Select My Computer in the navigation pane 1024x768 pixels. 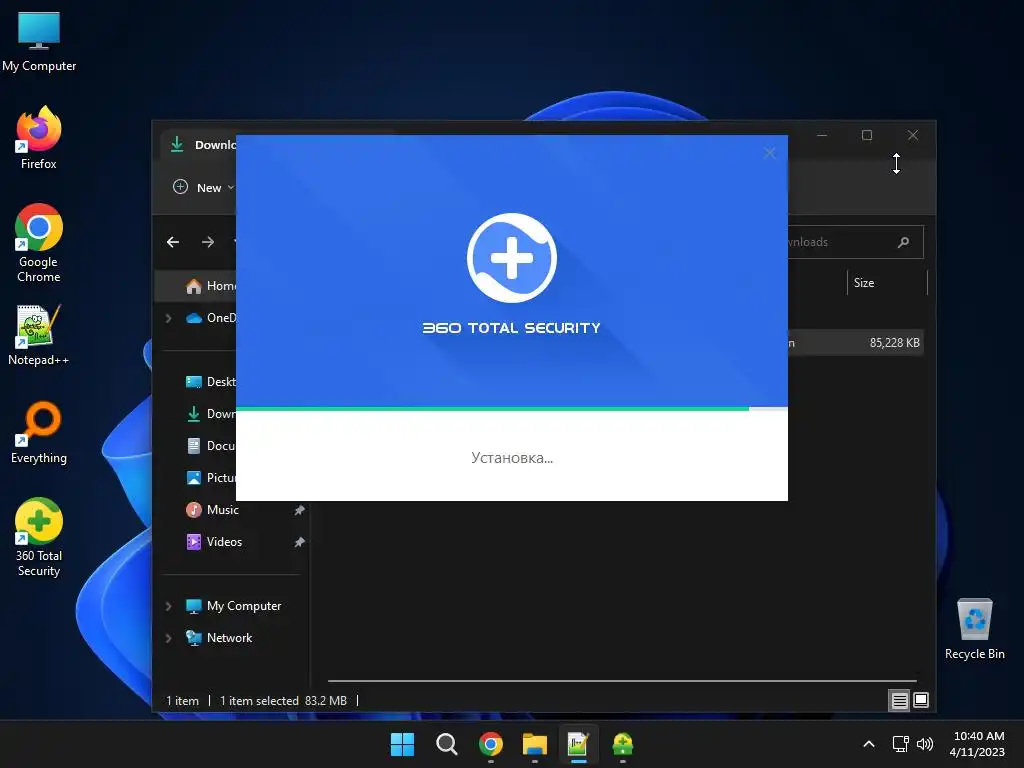pos(233,606)
